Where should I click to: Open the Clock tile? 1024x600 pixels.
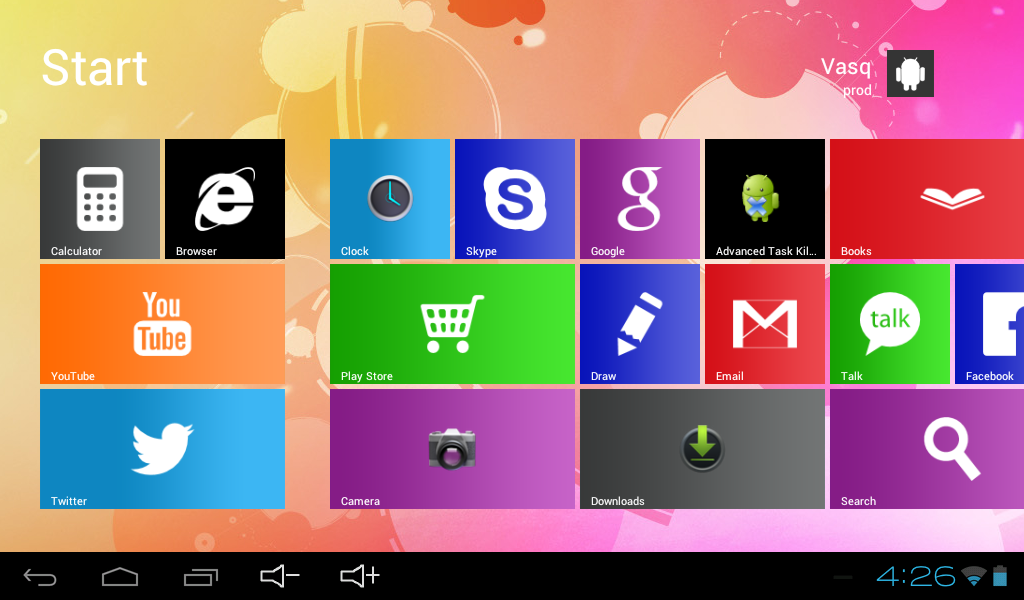point(390,198)
